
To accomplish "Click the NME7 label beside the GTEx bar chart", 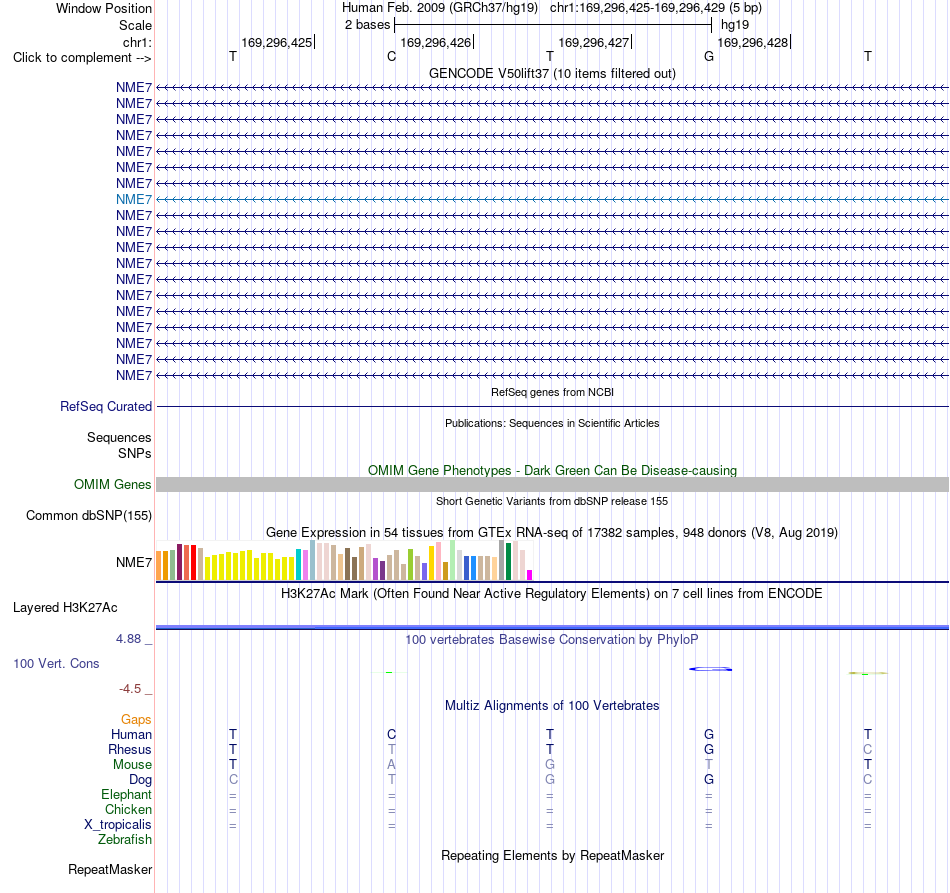I will click(x=134, y=562).
